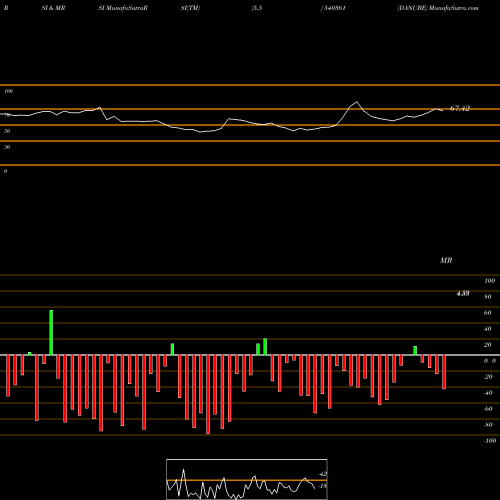Click the RSI line peak near right side
The width and height of the screenshot is (500, 500).
pos(357,102)
